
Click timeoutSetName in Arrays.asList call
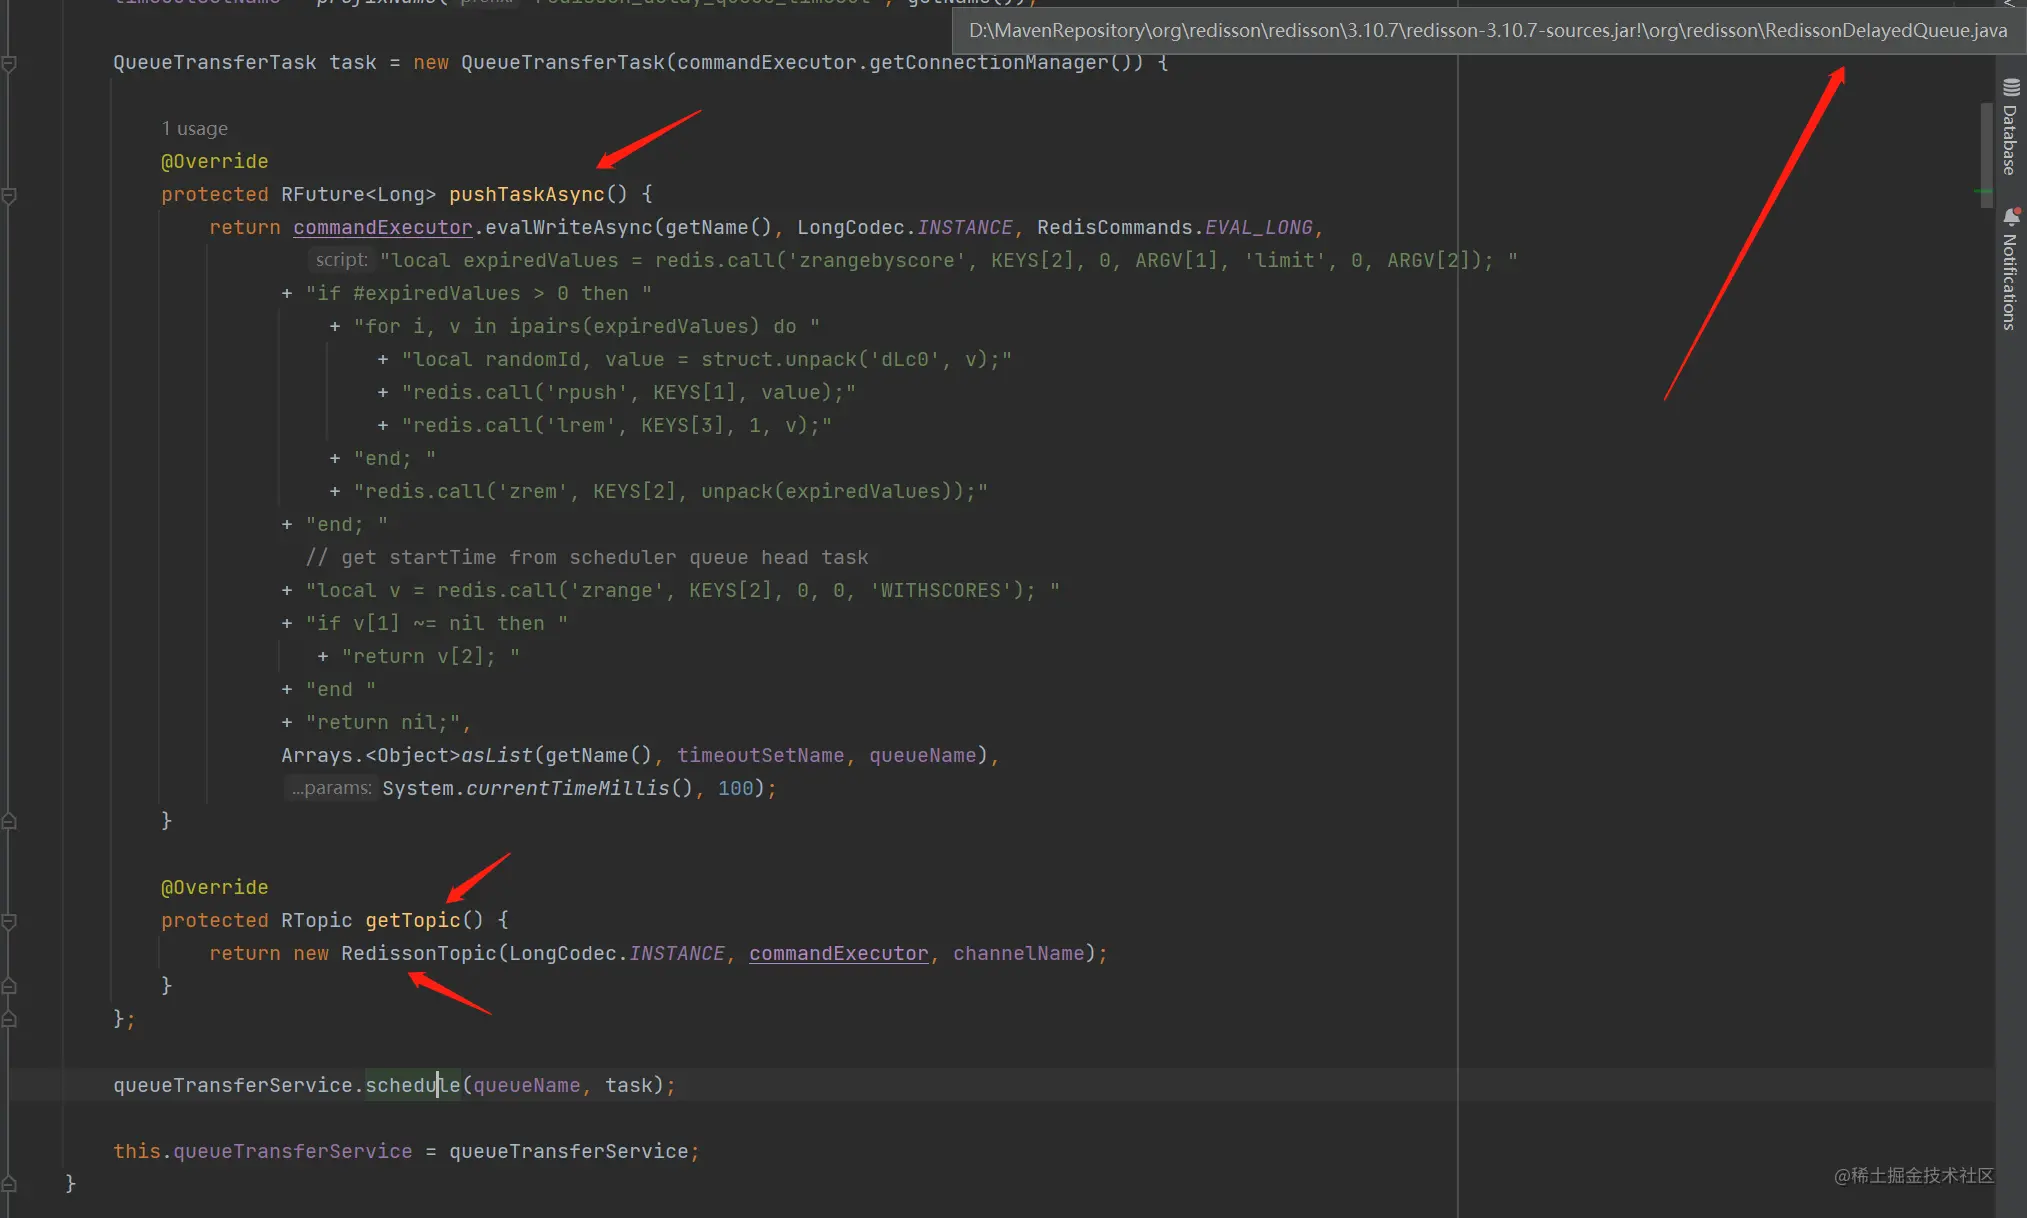760,755
